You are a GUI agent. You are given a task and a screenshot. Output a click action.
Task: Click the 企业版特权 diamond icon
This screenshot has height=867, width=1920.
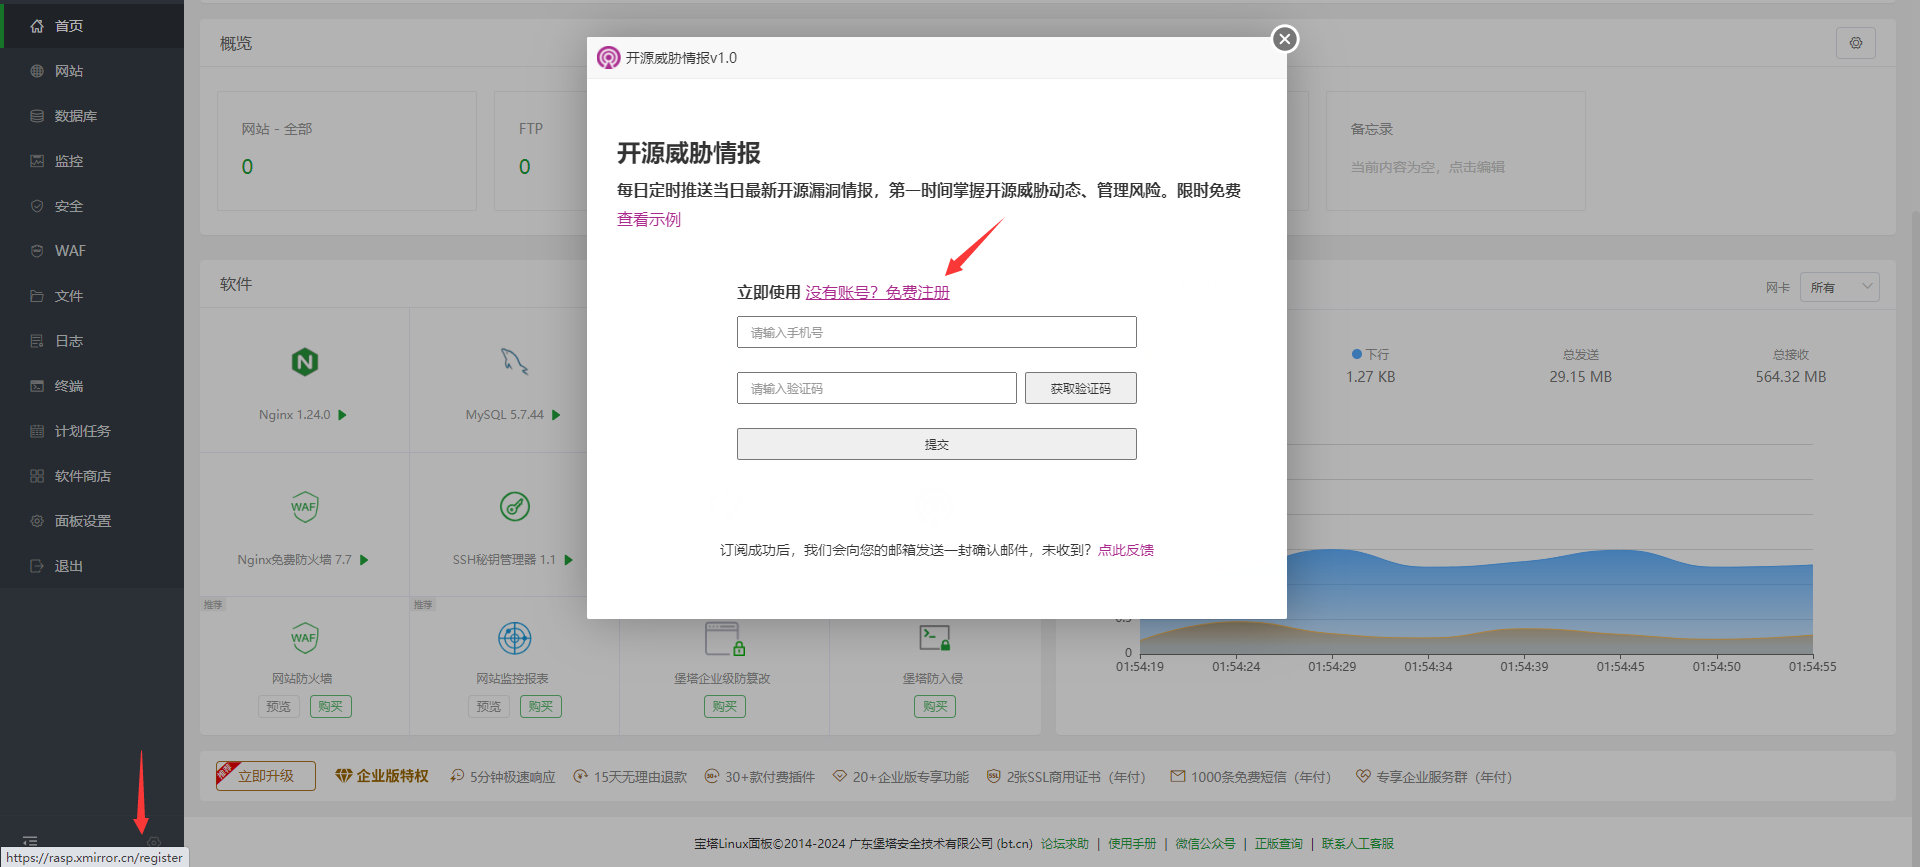tap(344, 776)
